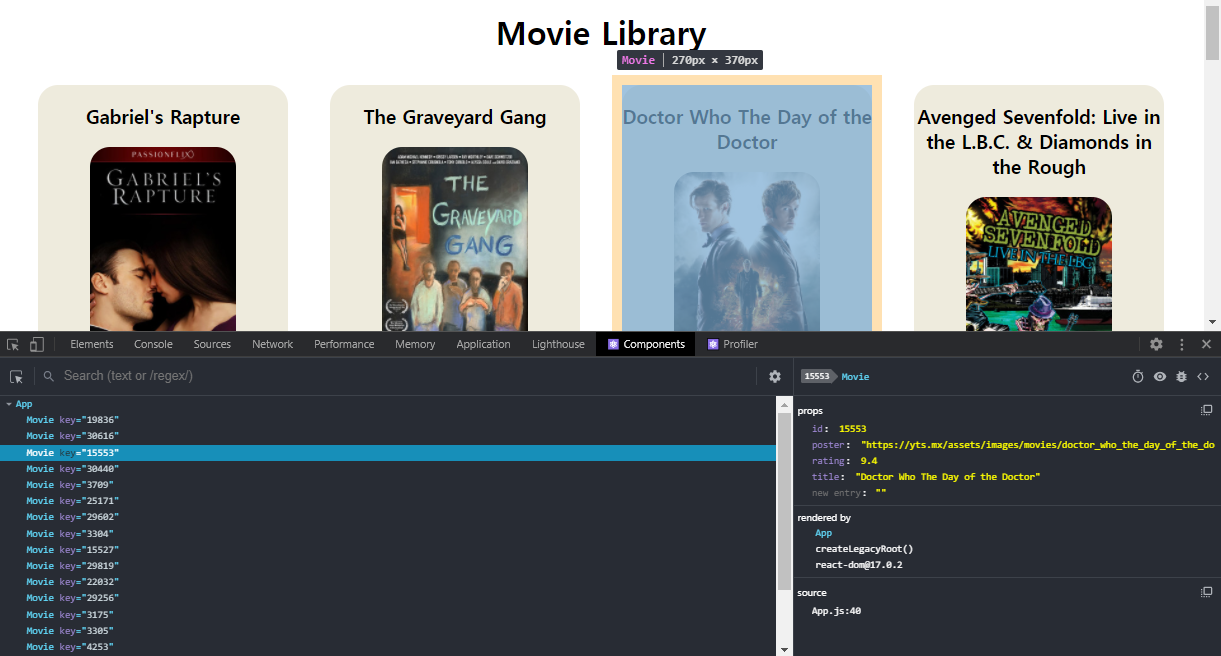Edit the title prop value string
This screenshot has height=656, width=1221.
click(947, 477)
